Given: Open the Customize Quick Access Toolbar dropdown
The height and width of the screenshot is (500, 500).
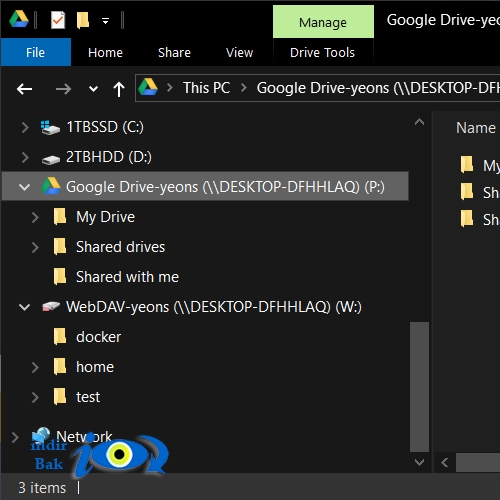Looking at the screenshot, I should tap(105, 21).
